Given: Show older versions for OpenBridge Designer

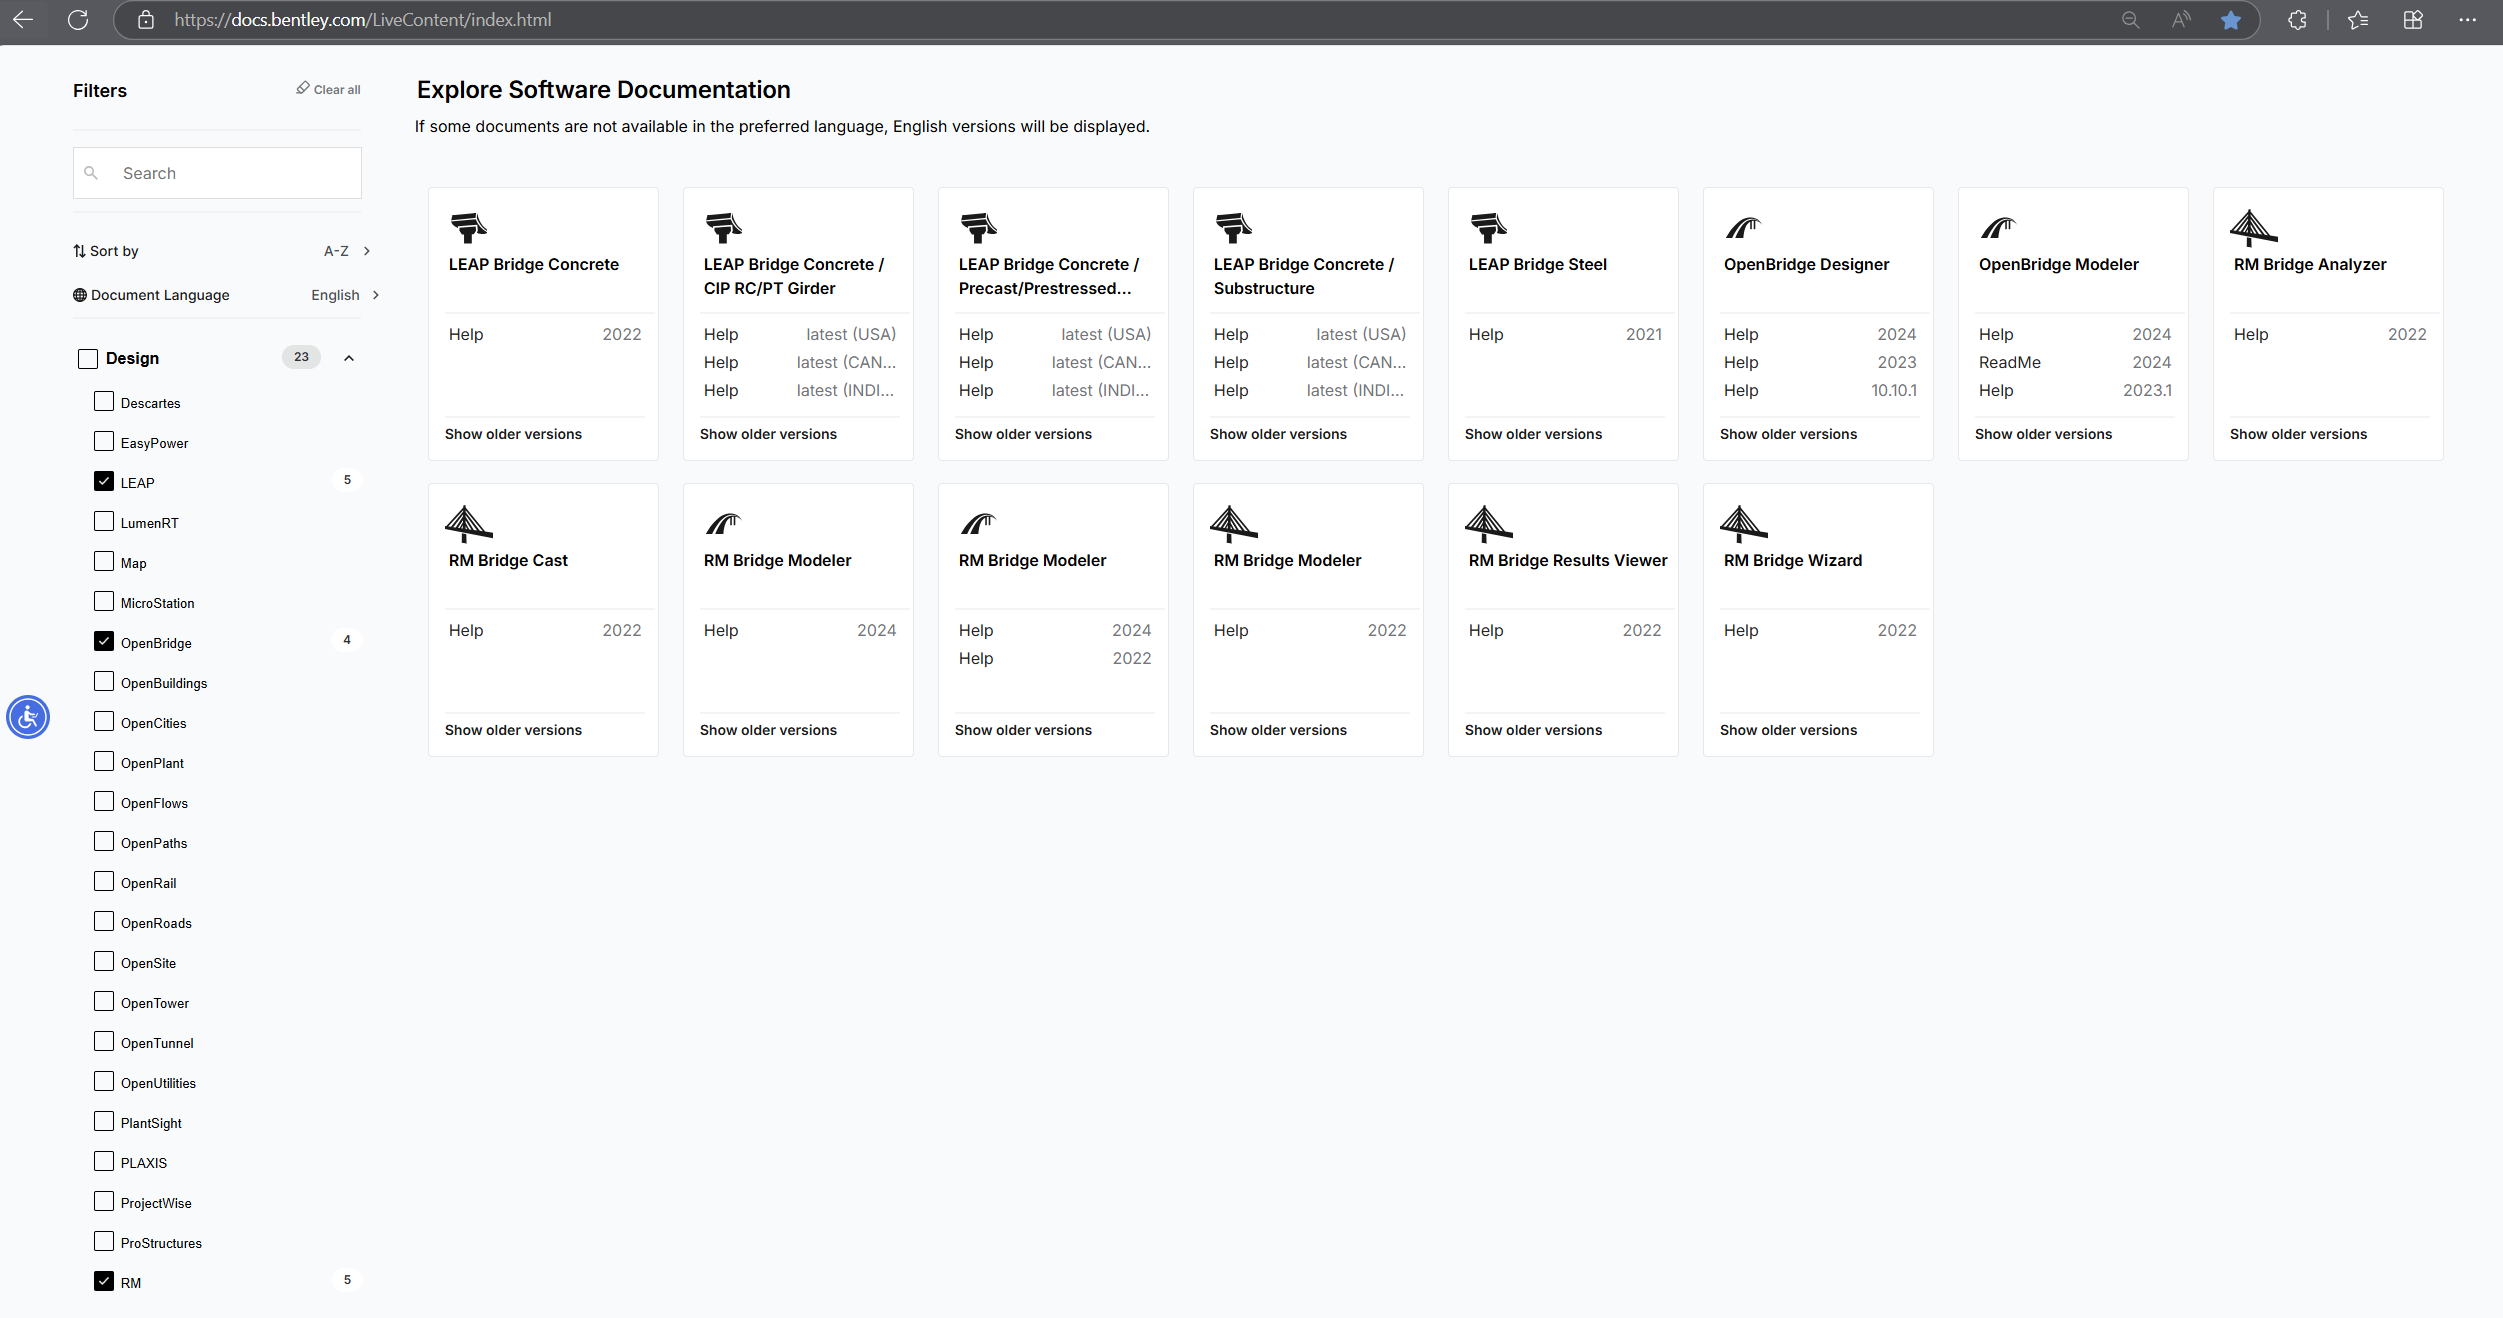Looking at the screenshot, I should (1788, 434).
